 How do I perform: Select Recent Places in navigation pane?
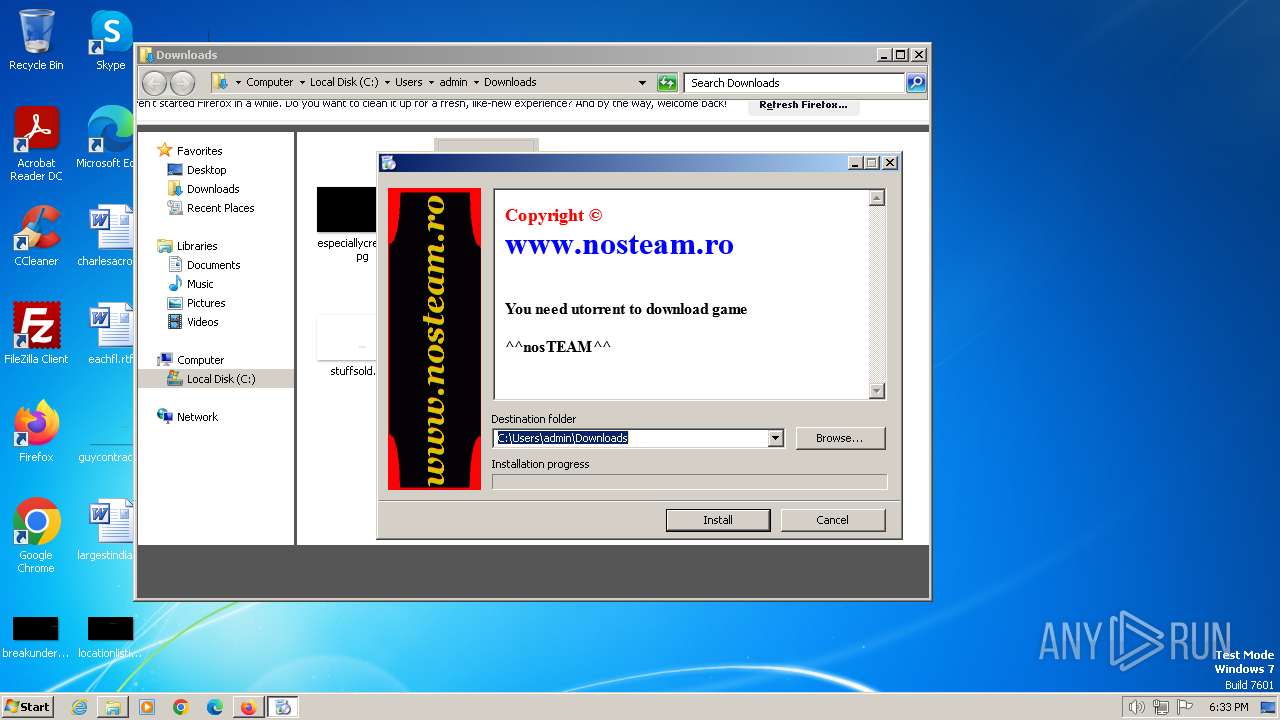tap(220, 208)
